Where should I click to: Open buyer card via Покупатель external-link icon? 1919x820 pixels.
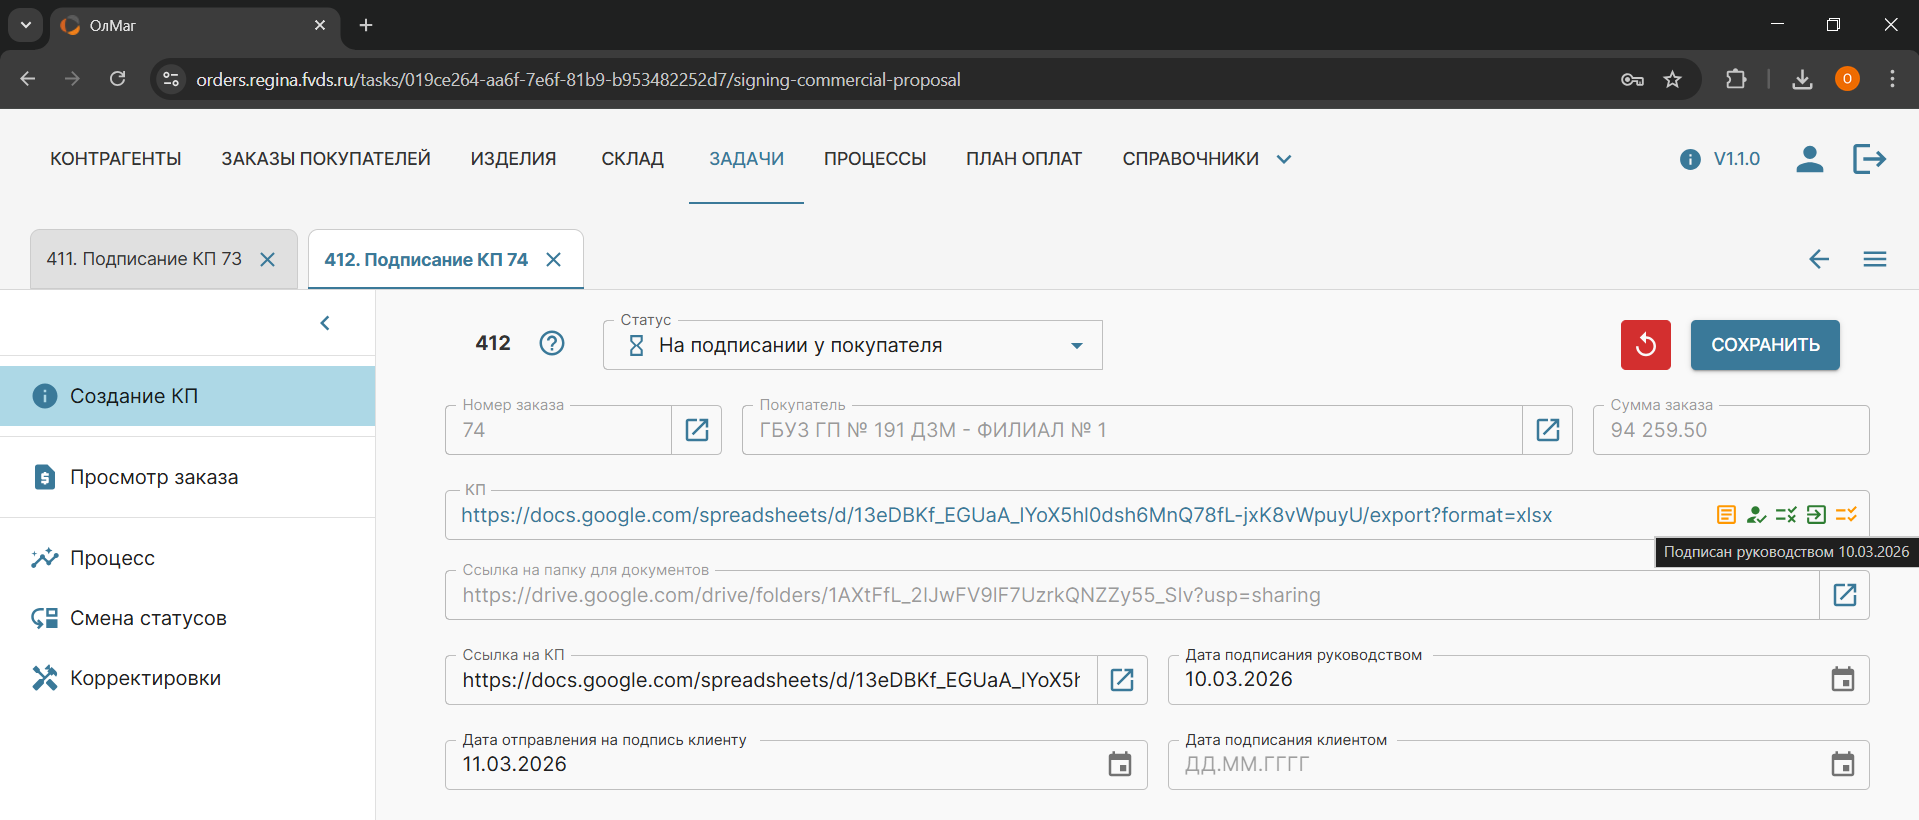click(1547, 430)
